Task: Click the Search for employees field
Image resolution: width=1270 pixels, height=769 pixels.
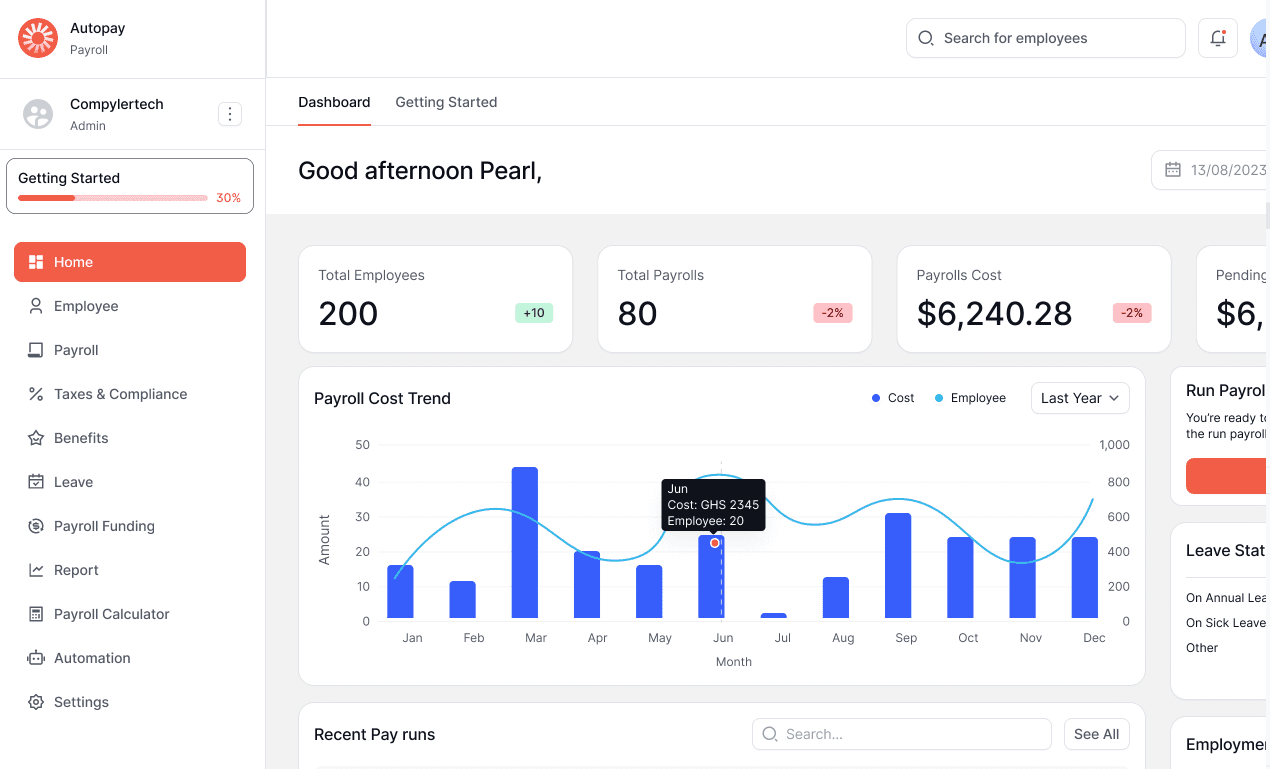Action: pyautogui.click(x=1045, y=38)
